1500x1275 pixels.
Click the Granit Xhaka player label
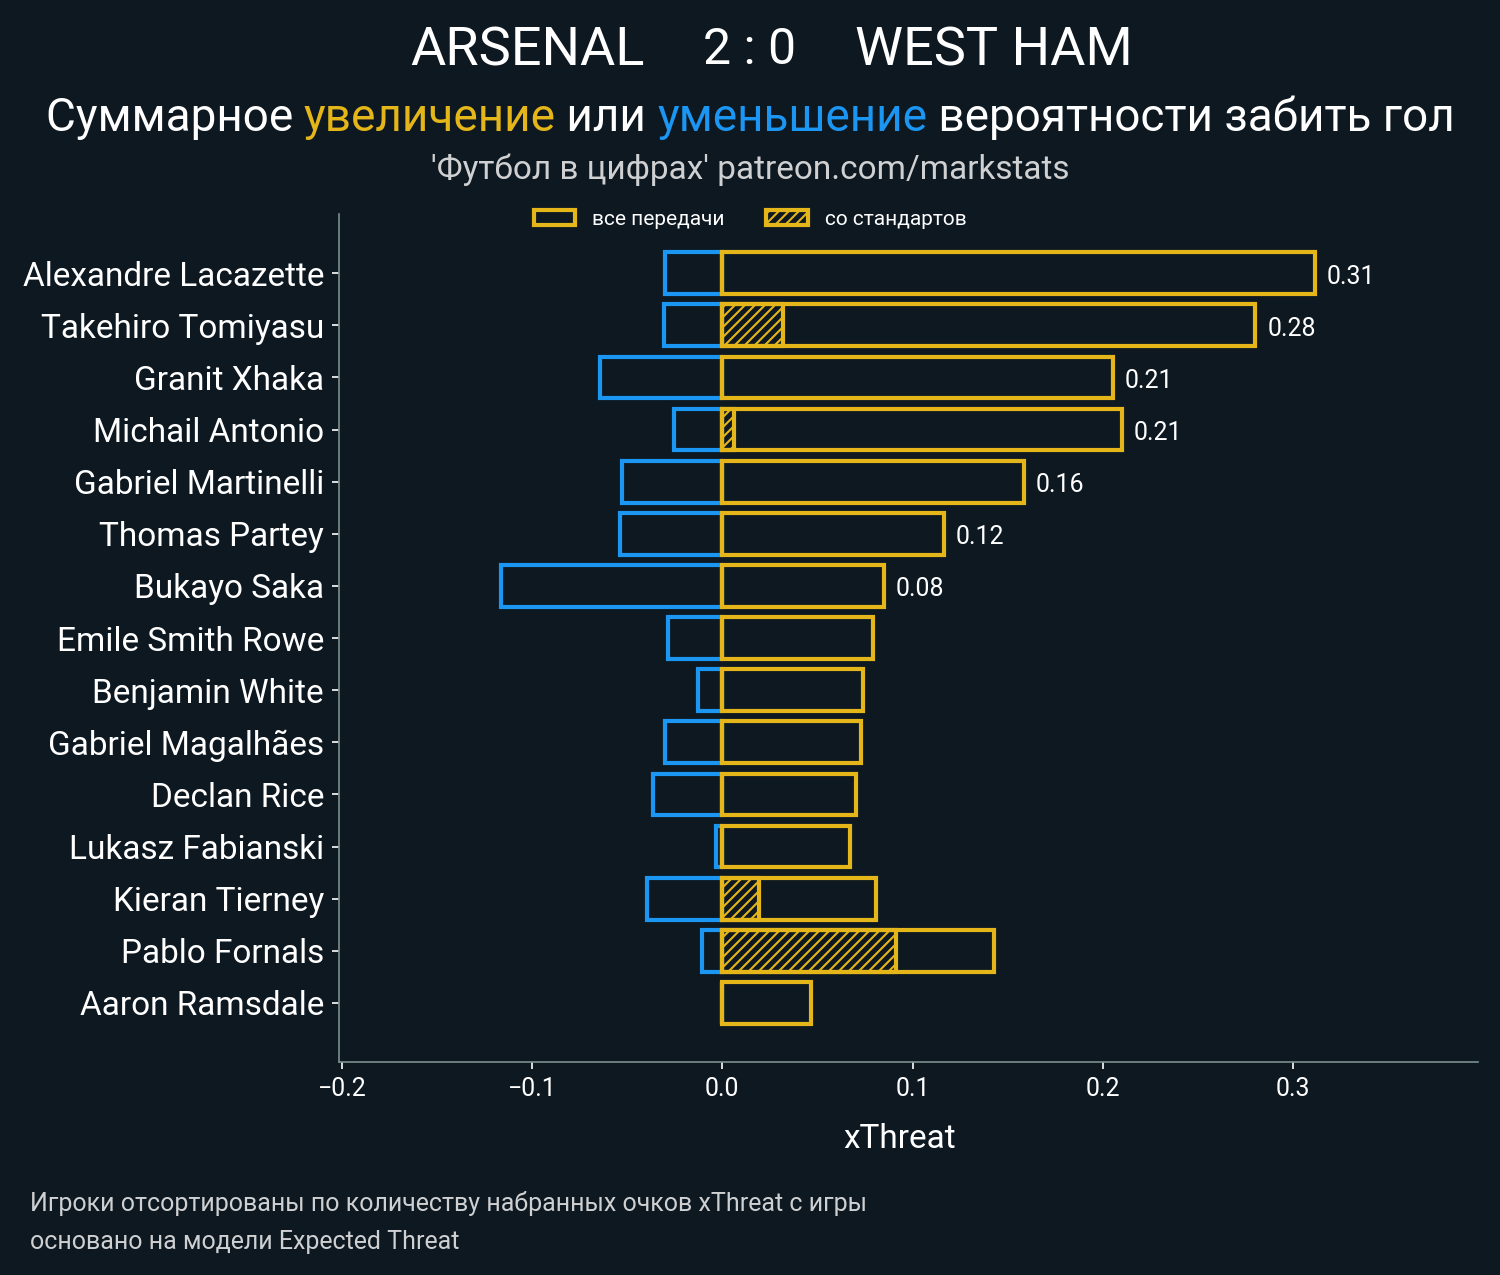229,379
